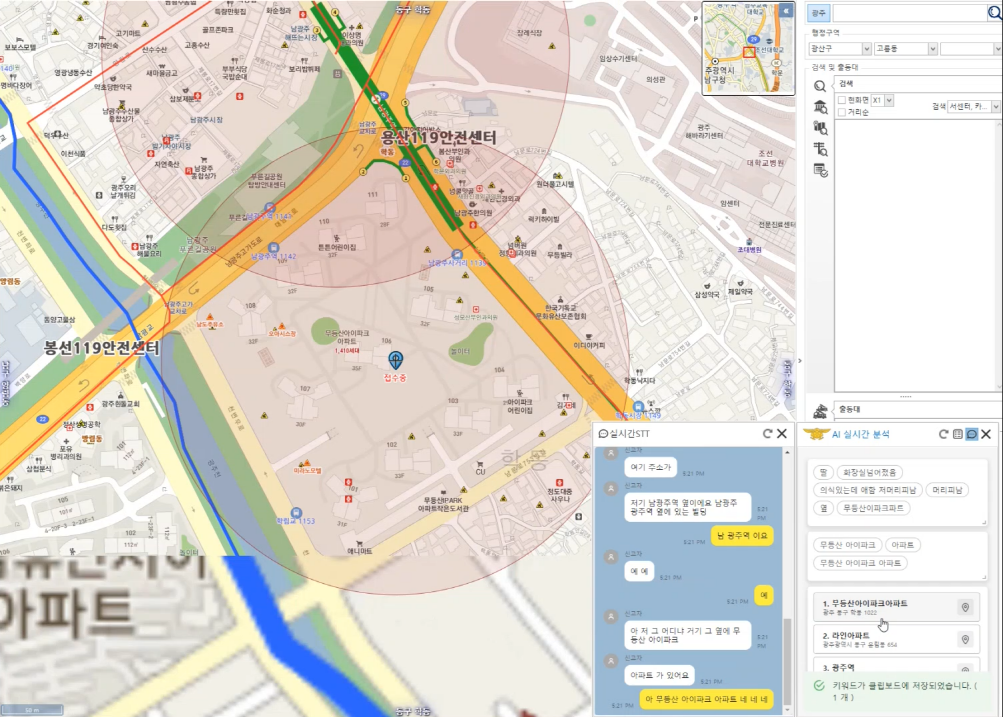Open the map area search tool icon

(820, 128)
